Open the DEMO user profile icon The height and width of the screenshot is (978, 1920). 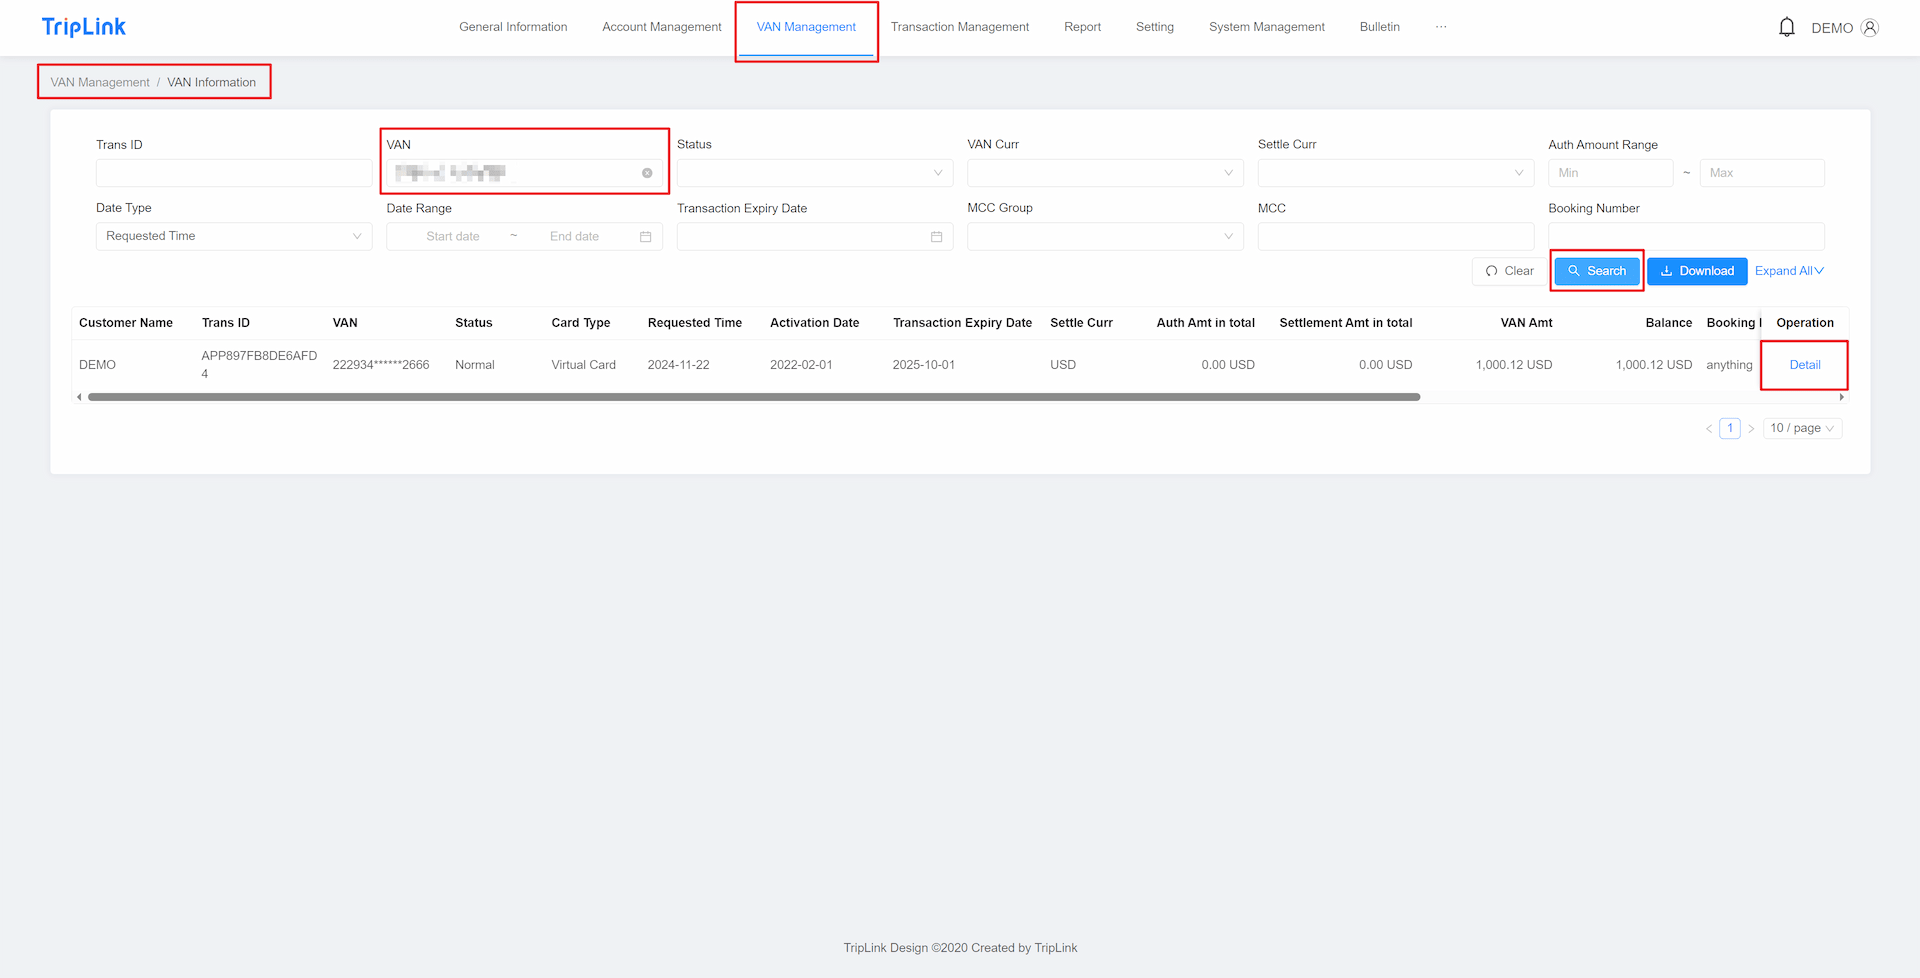click(x=1869, y=28)
